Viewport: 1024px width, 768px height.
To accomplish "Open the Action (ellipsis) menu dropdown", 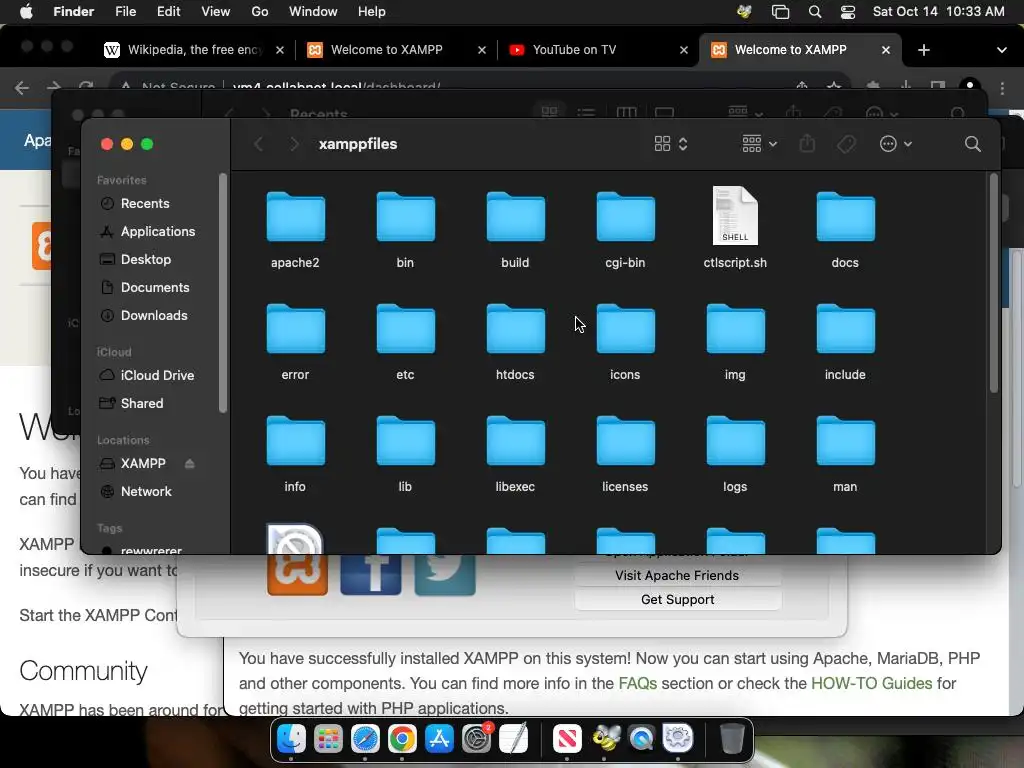I will [x=895, y=144].
